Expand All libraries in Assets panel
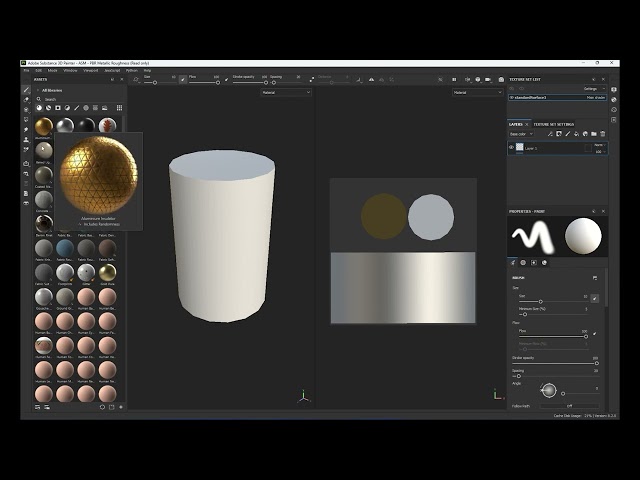 tap(38, 90)
